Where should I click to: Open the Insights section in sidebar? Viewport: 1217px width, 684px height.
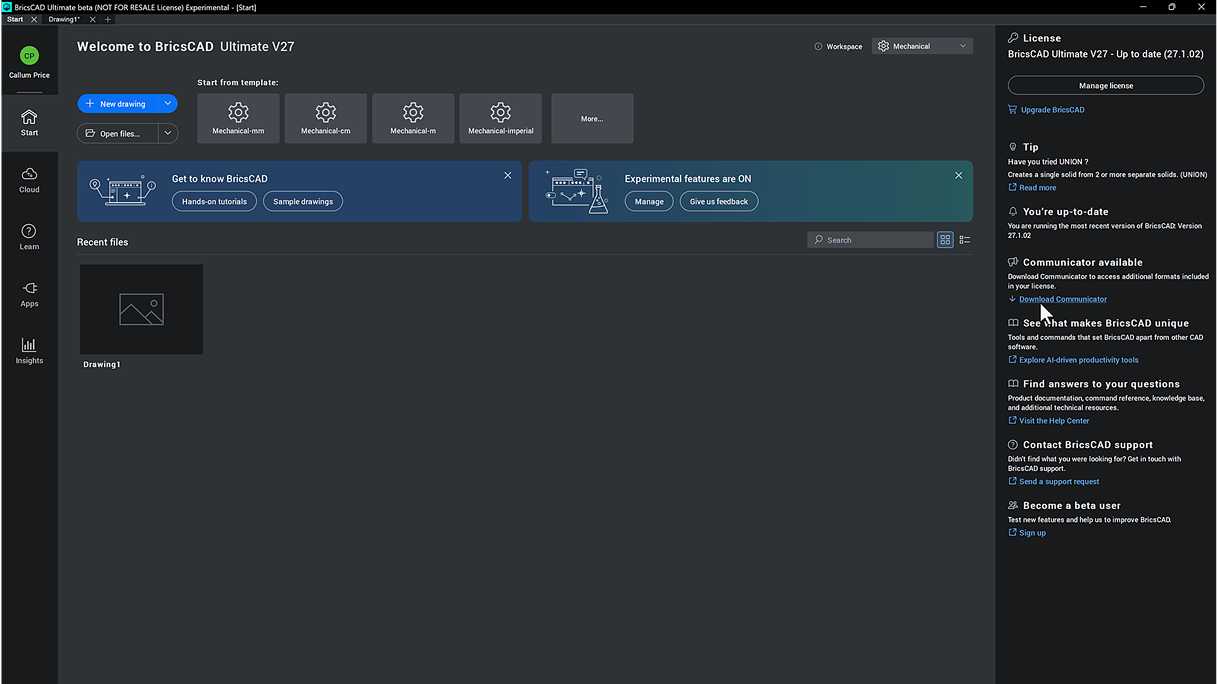(x=29, y=351)
